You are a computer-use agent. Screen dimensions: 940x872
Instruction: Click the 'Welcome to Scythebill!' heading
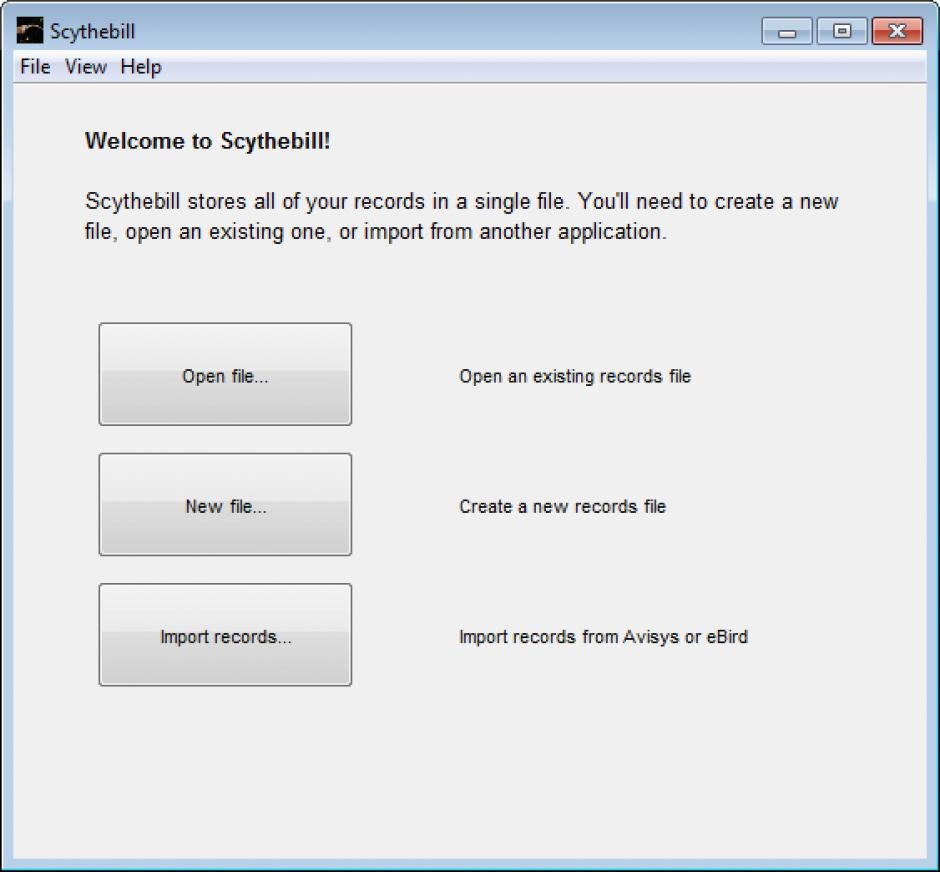click(x=208, y=141)
